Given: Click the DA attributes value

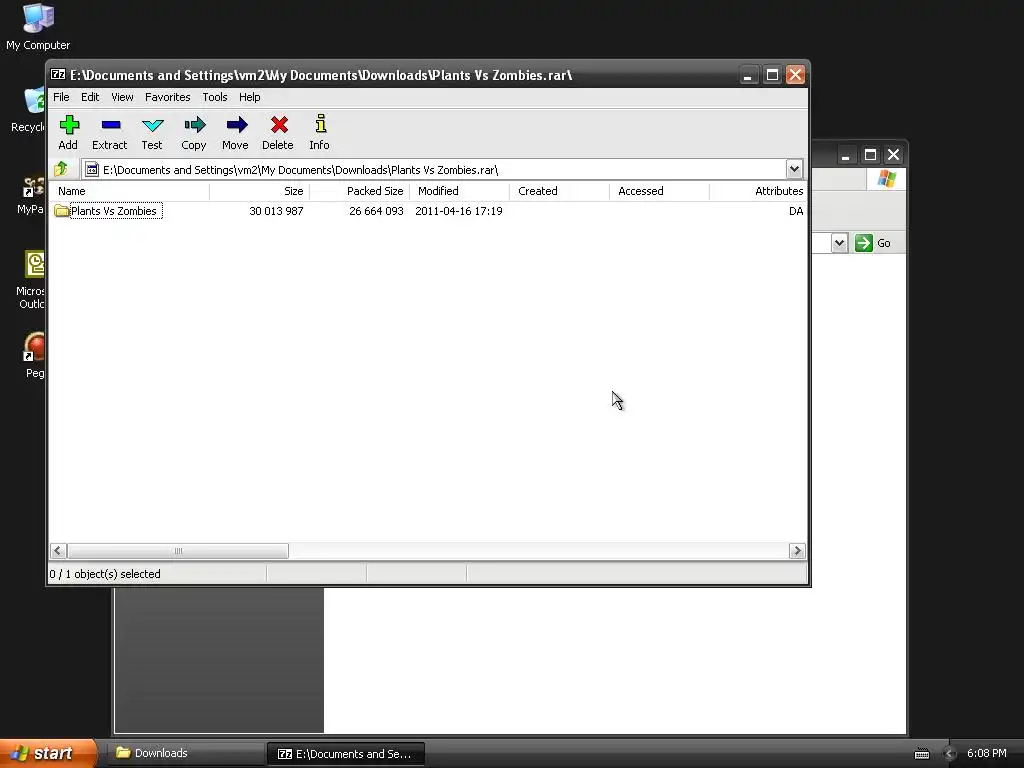Looking at the screenshot, I should (796, 211).
